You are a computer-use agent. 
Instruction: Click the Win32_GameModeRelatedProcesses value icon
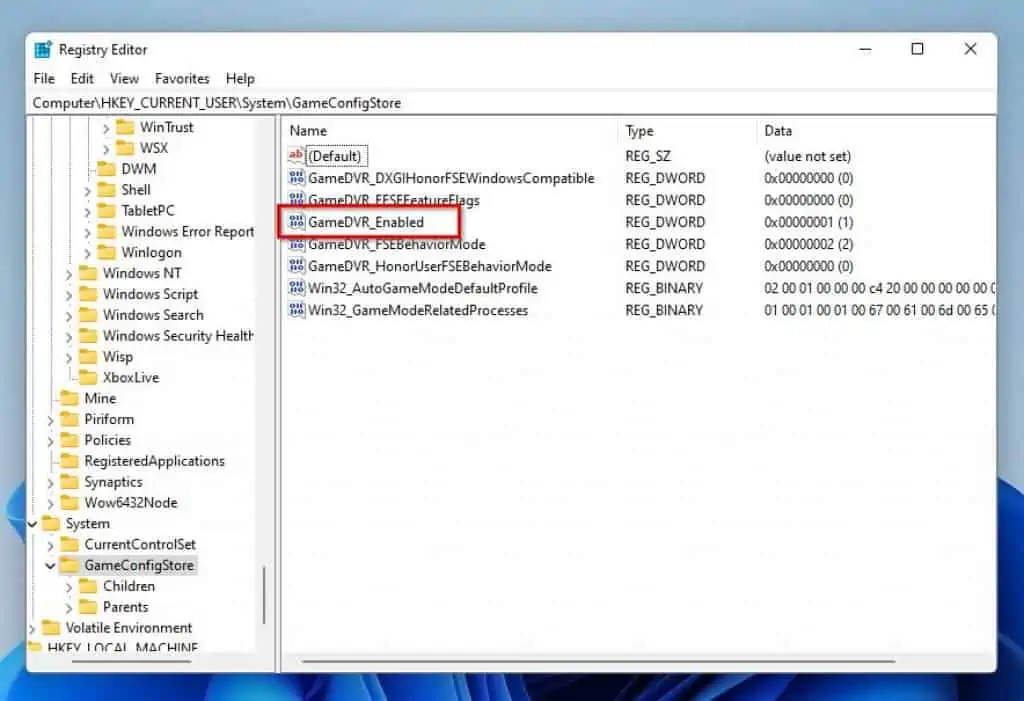click(x=296, y=310)
